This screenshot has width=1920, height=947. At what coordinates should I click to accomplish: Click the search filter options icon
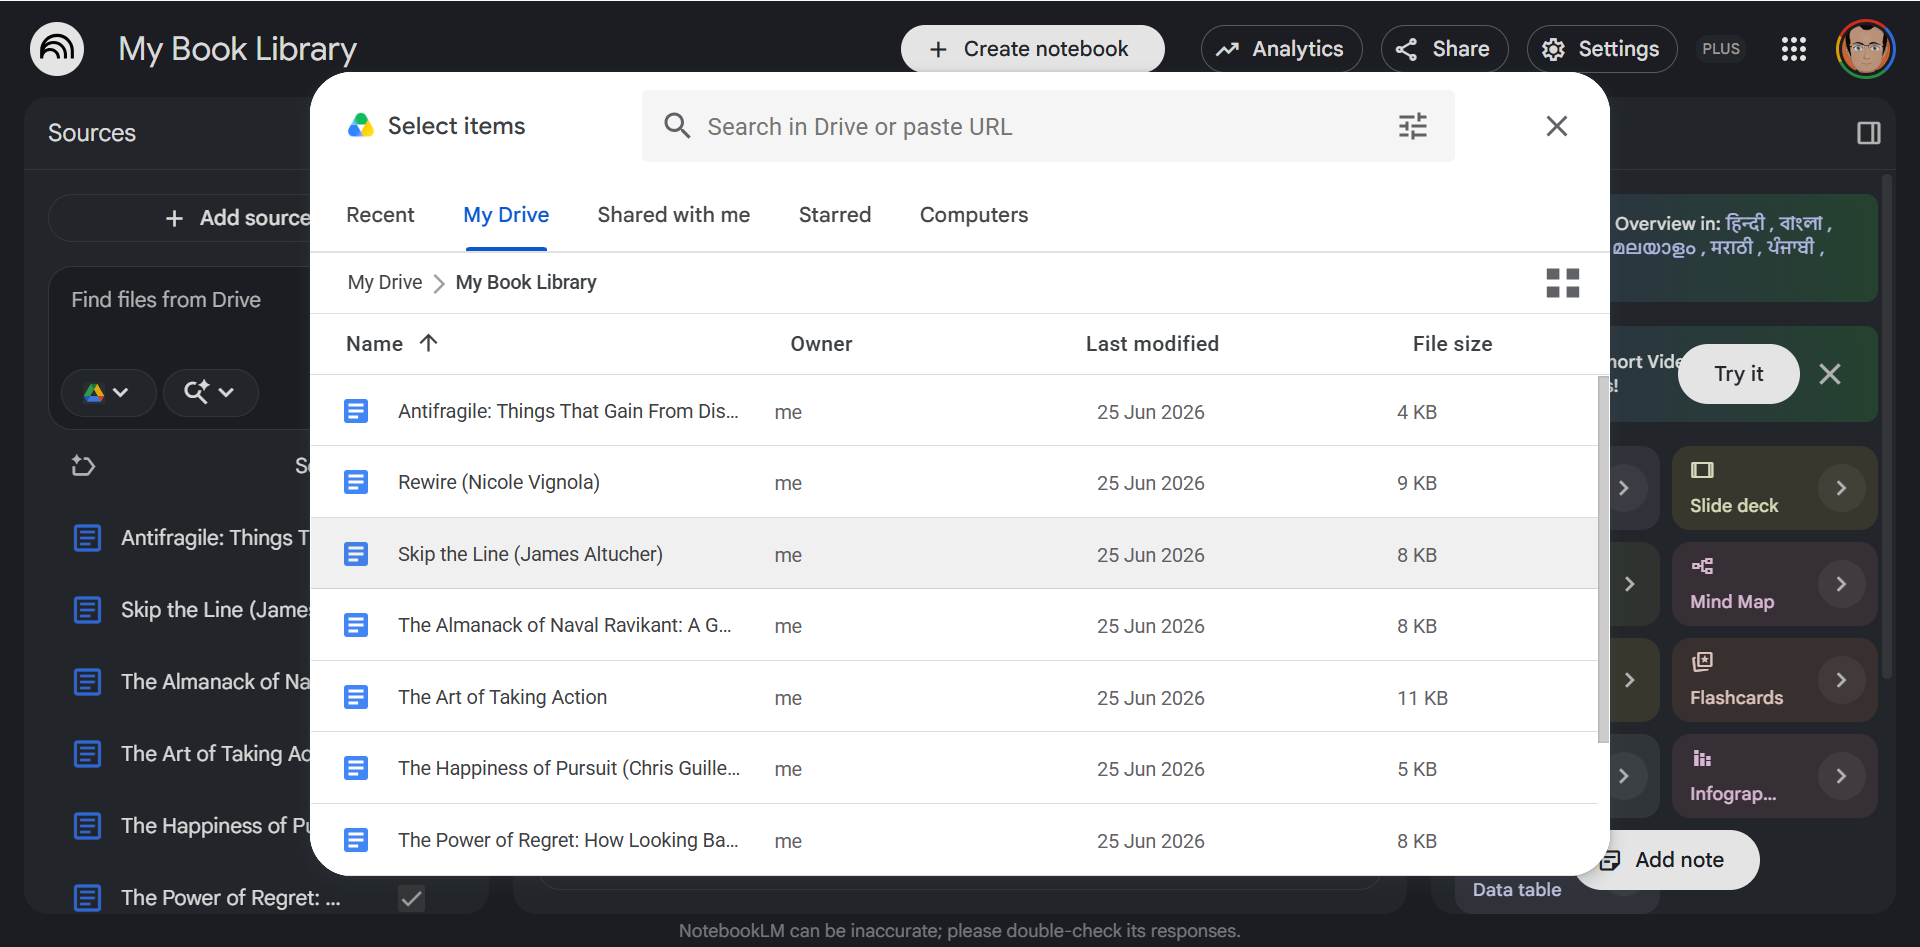point(1412,126)
